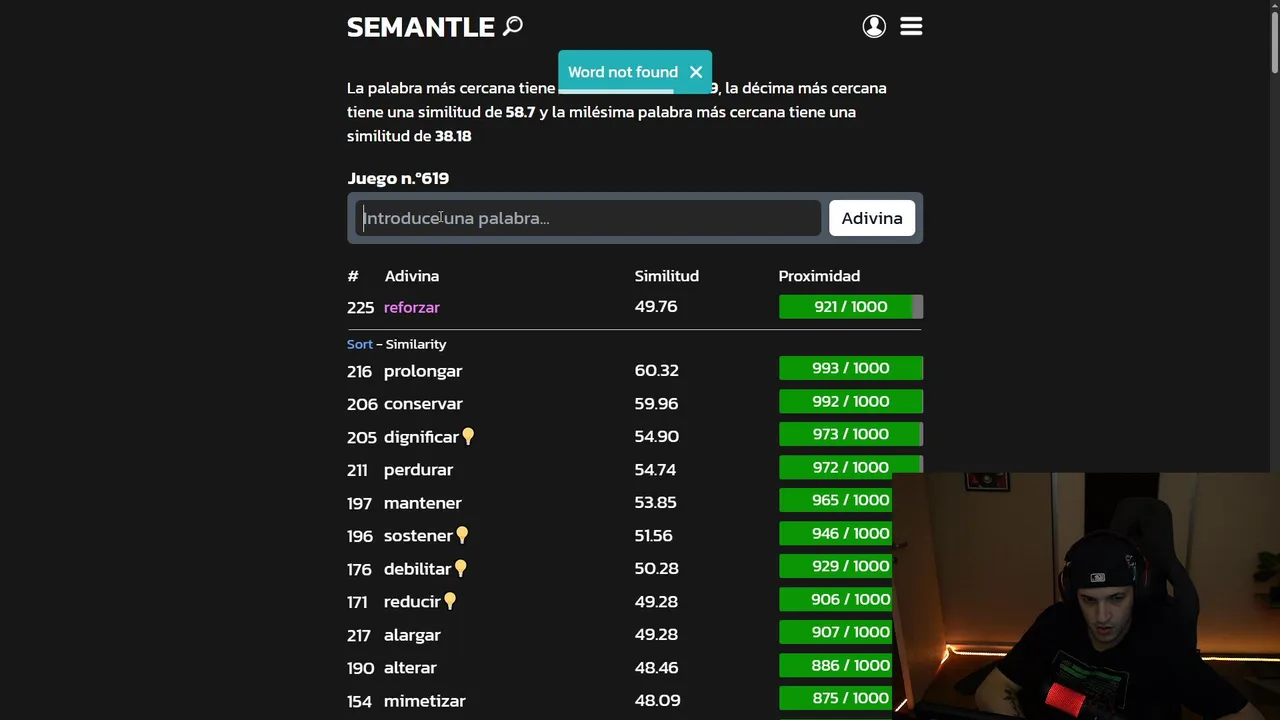Click the Similitud column header
This screenshot has height=720, width=1280.
point(666,276)
